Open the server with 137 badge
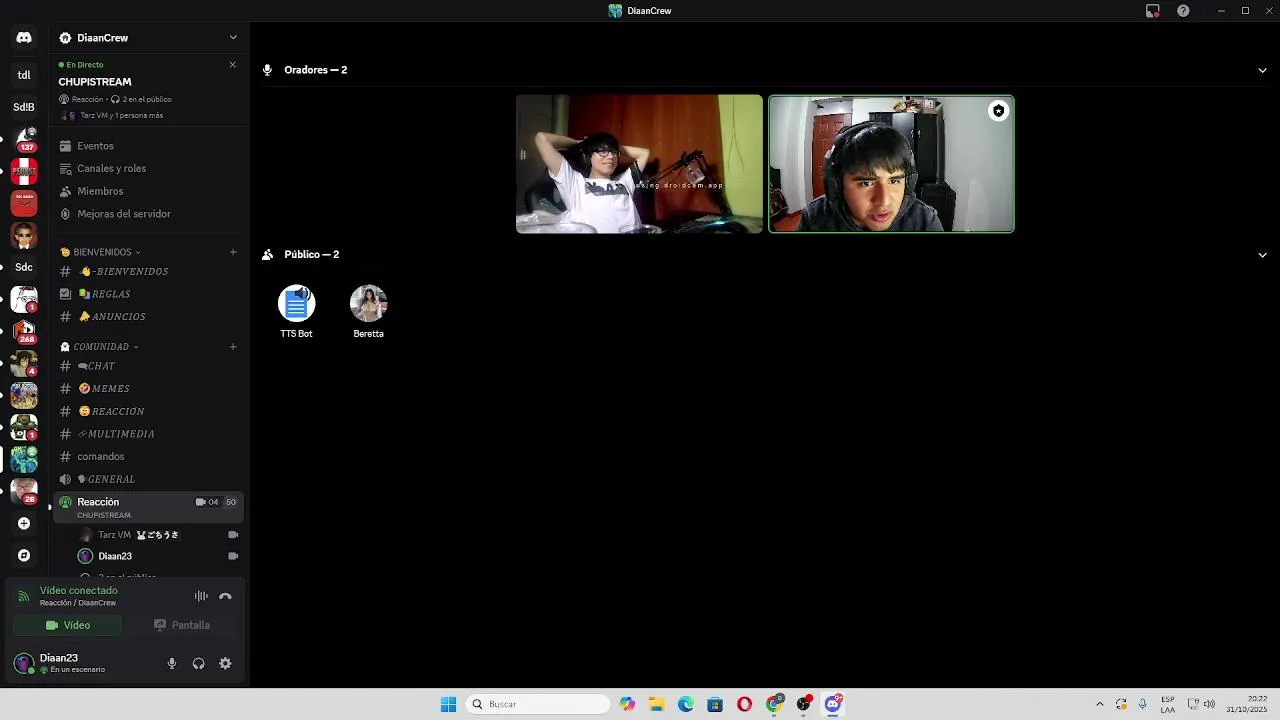This screenshot has width=1280, height=720. [x=24, y=139]
